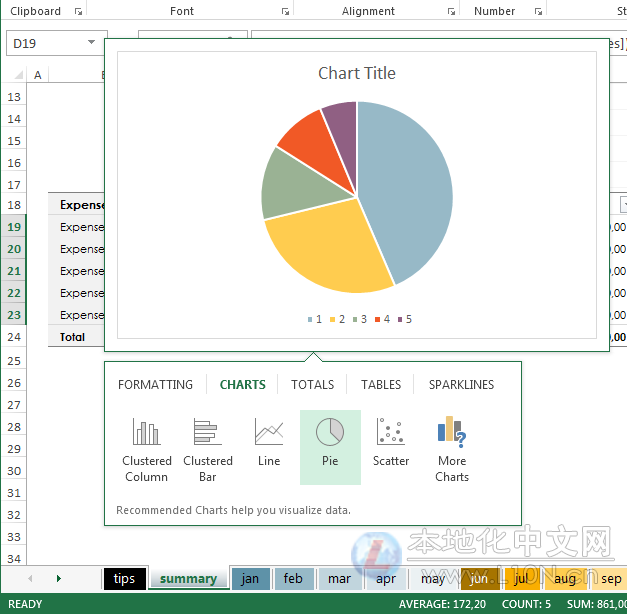Open the TABLES quick analysis tab

(x=381, y=385)
